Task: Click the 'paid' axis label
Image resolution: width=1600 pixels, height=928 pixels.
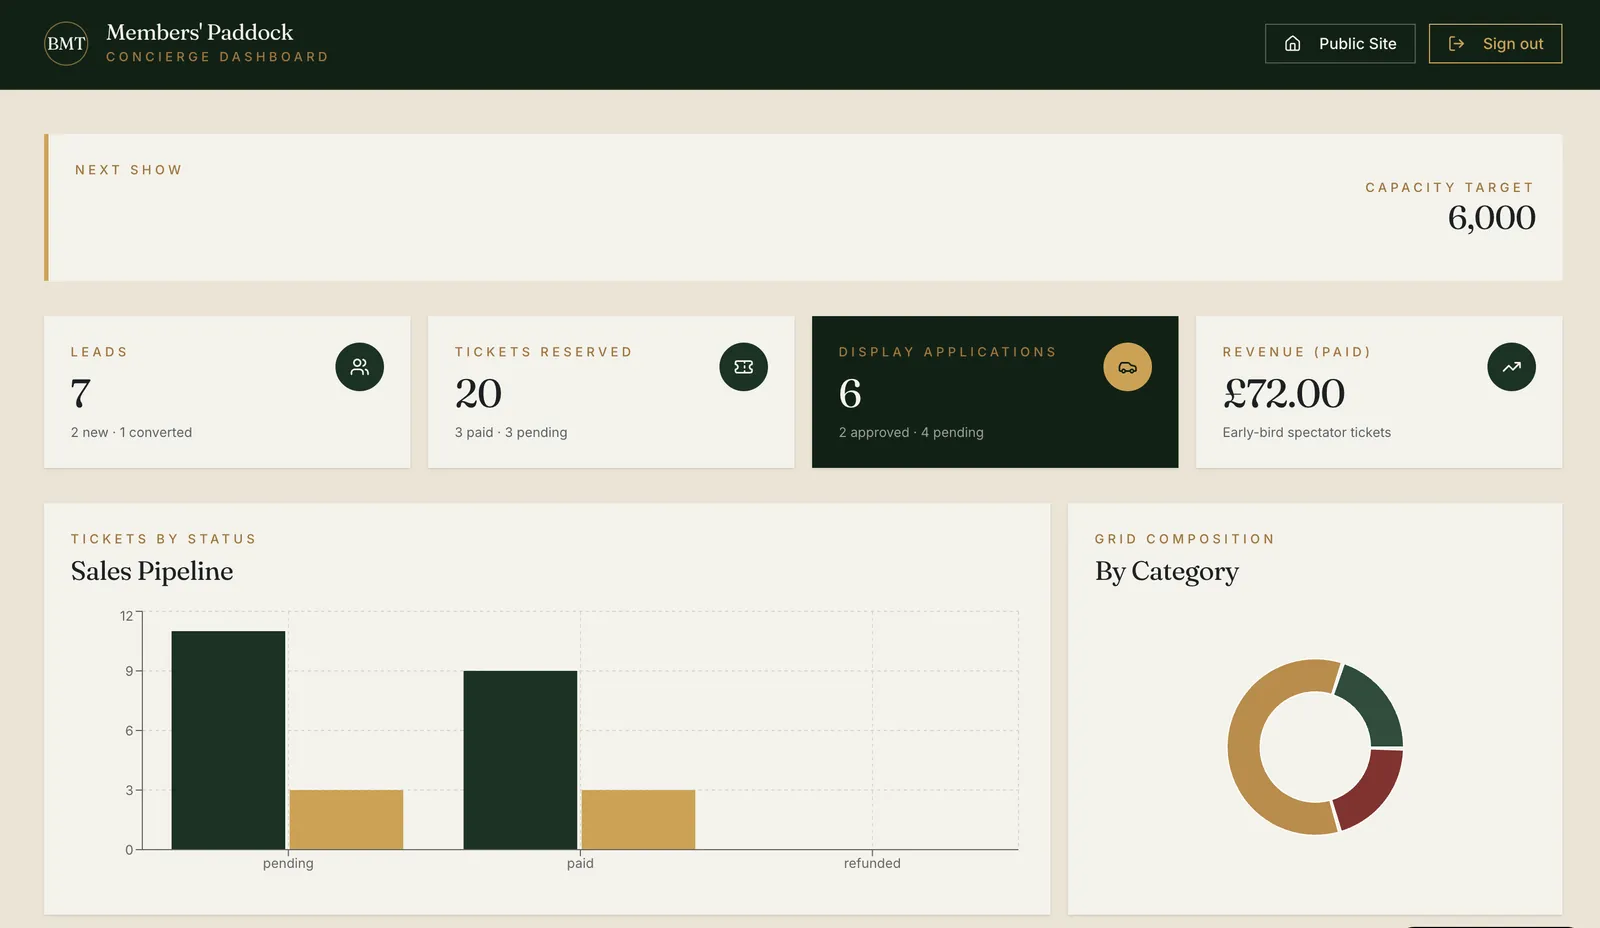Action: [x=580, y=863]
